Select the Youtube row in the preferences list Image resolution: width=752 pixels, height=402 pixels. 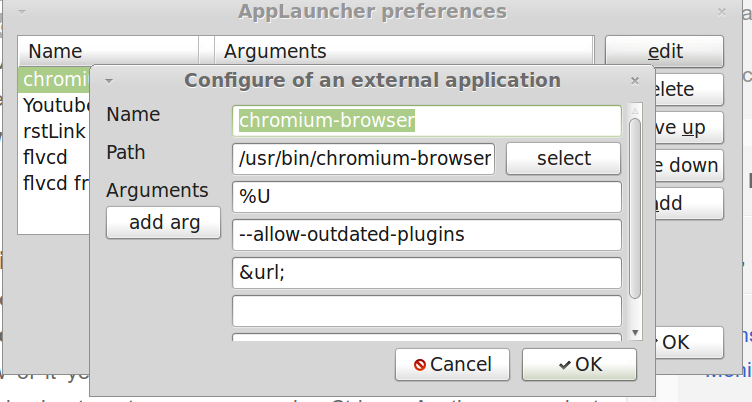click(54, 105)
